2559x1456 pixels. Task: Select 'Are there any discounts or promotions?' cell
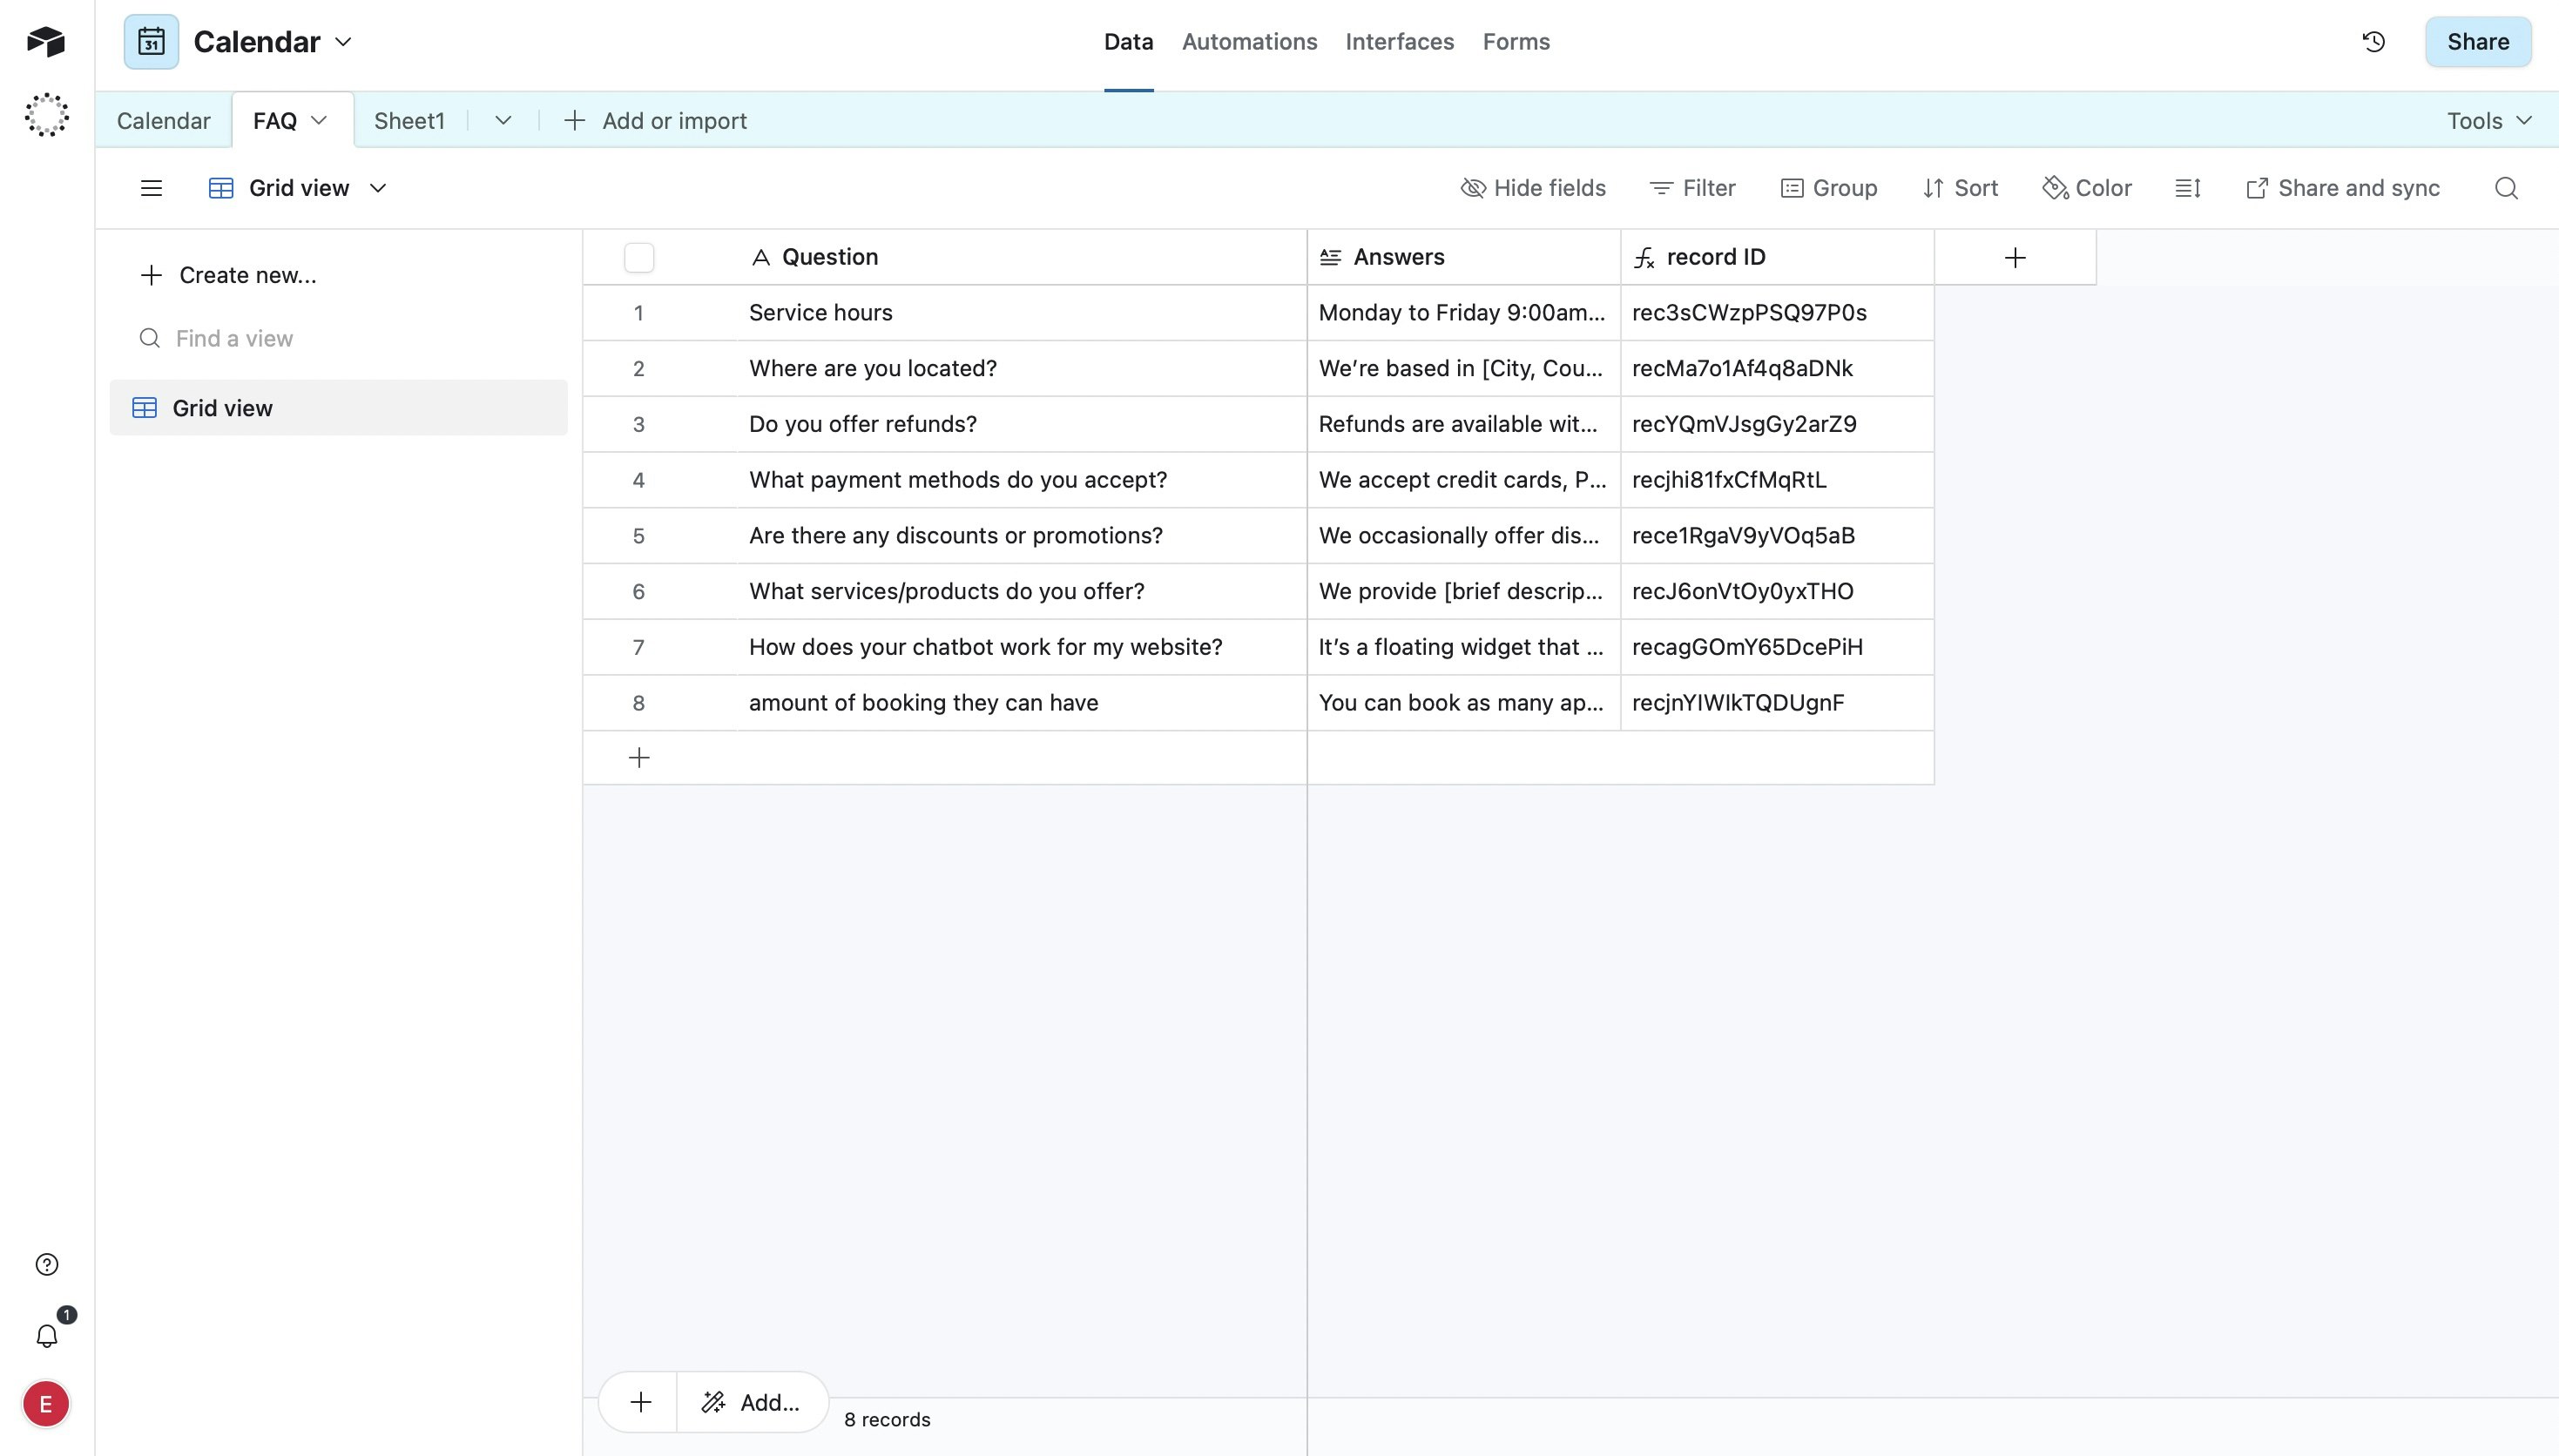(x=1020, y=536)
